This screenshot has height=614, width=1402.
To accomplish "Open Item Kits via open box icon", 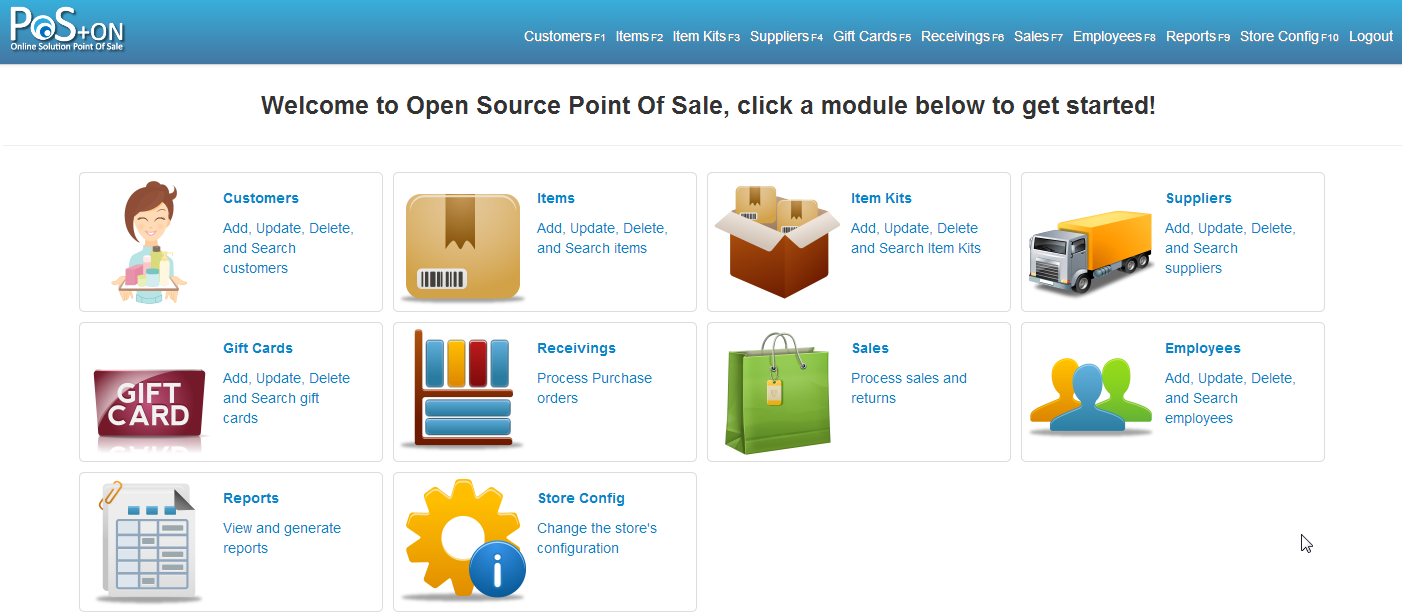I will click(x=772, y=241).
